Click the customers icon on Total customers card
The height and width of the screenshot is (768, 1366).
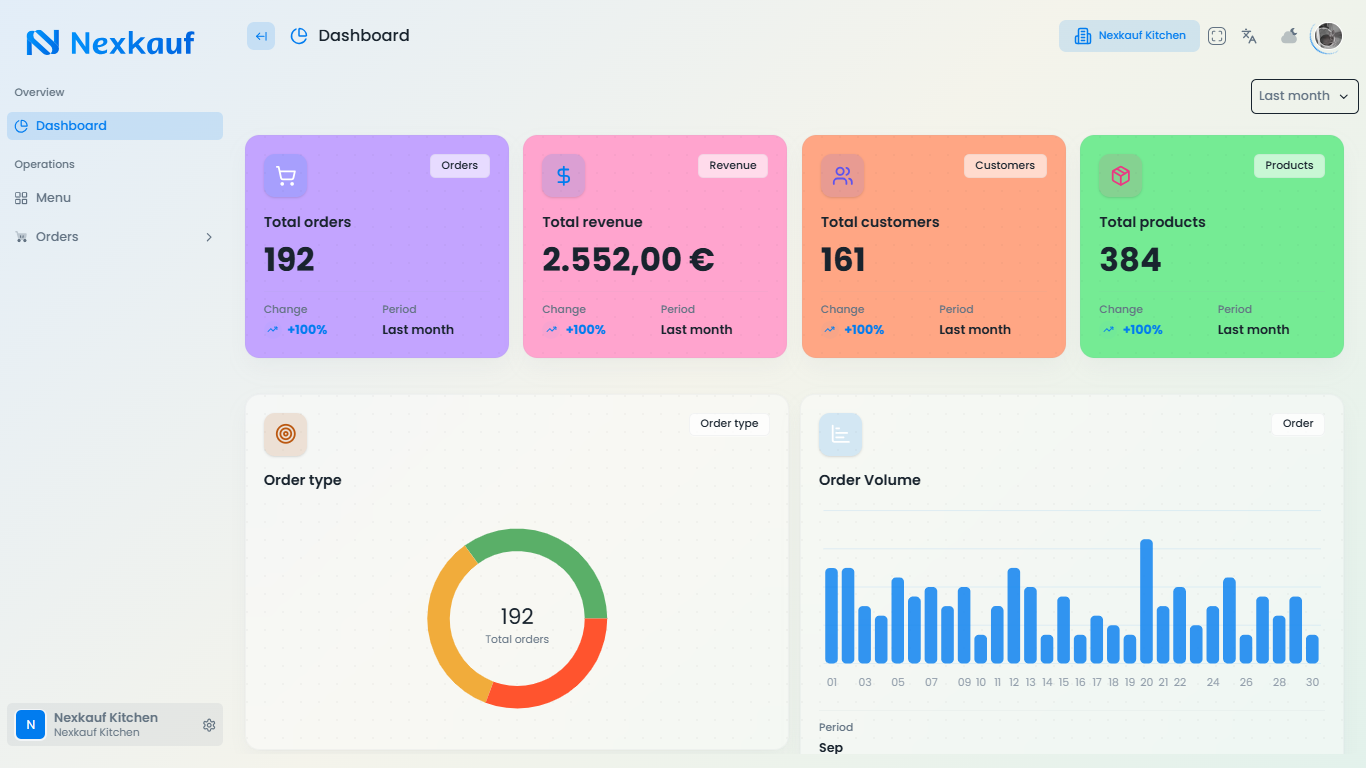point(841,175)
